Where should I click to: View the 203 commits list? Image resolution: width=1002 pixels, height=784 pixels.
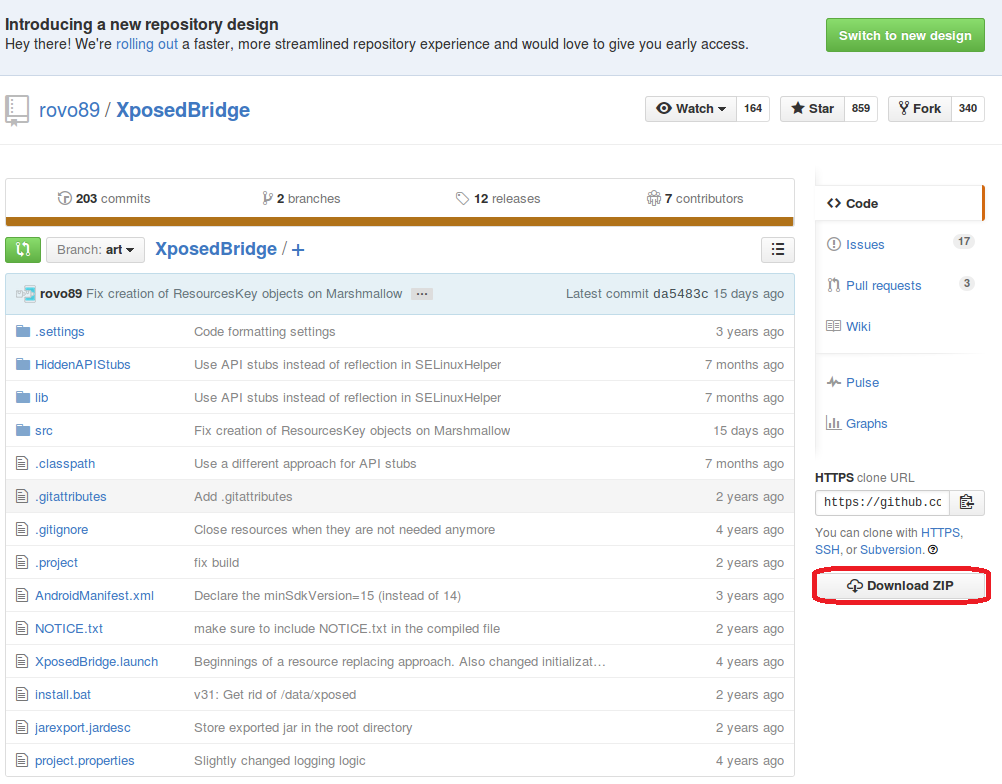(104, 199)
